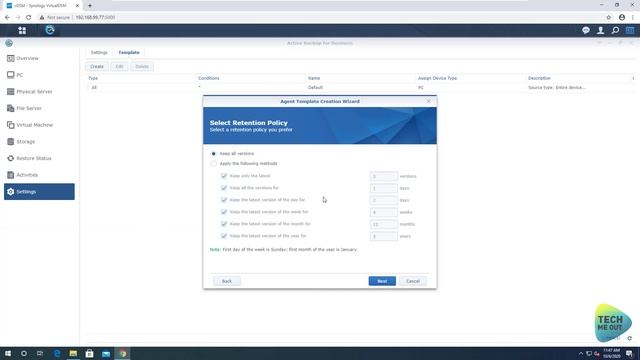Open Virtual Machine section

pyautogui.click(x=39, y=125)
